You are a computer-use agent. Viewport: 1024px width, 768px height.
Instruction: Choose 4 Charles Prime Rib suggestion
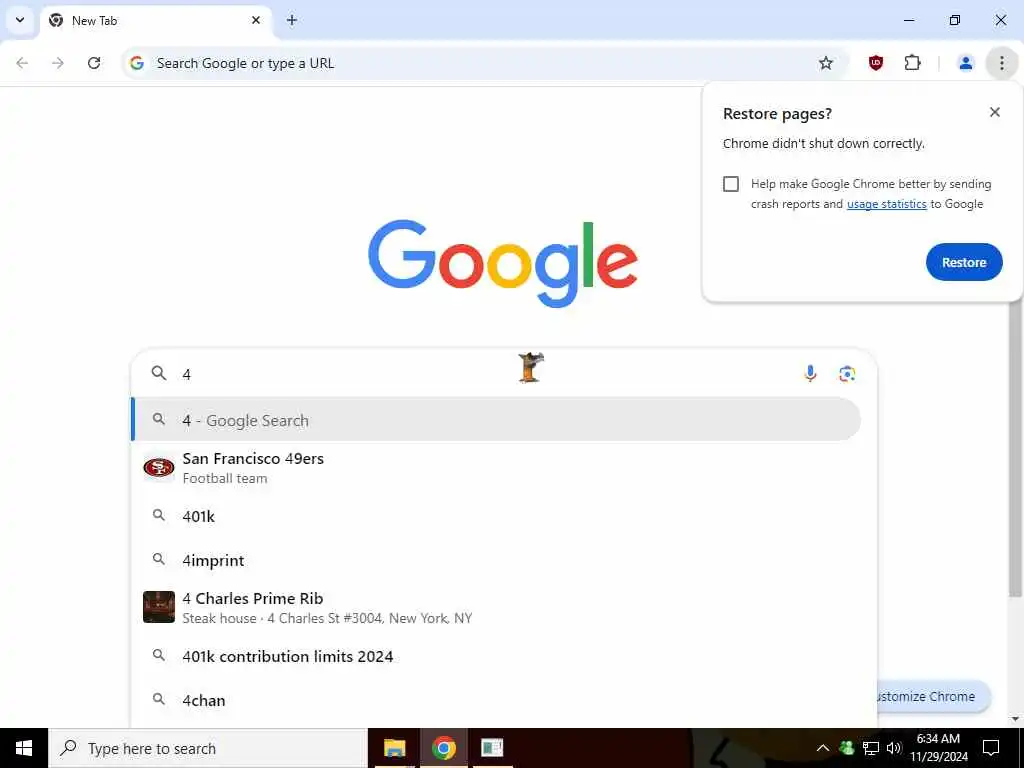pos(496,607)
